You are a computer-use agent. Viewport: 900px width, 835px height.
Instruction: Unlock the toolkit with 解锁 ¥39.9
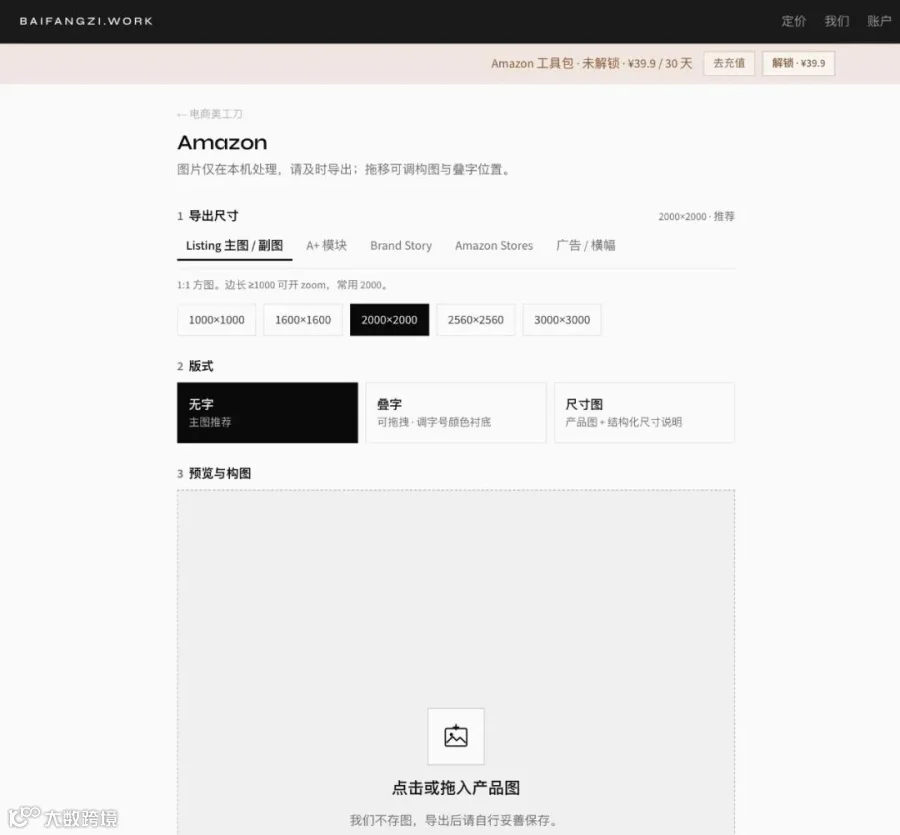pos(798,63)
